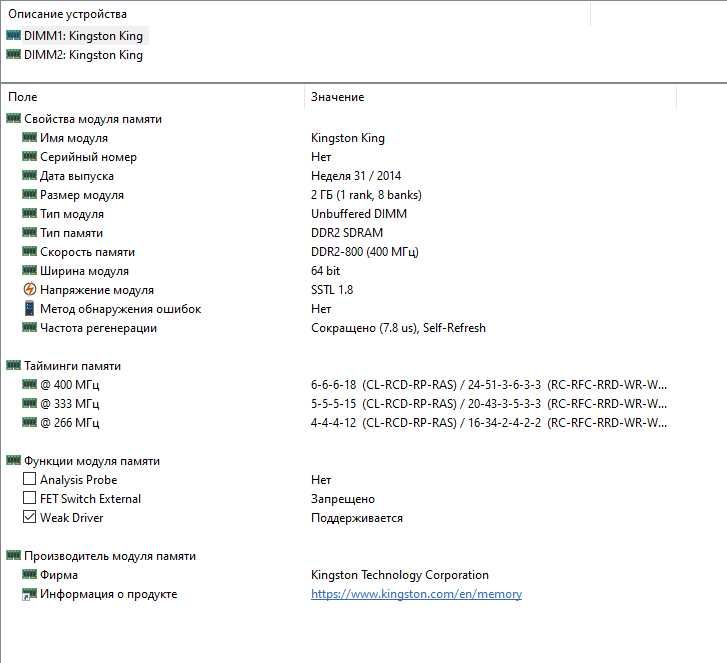Toggle the FET Switch External checkbox

(x=29, y=498)
